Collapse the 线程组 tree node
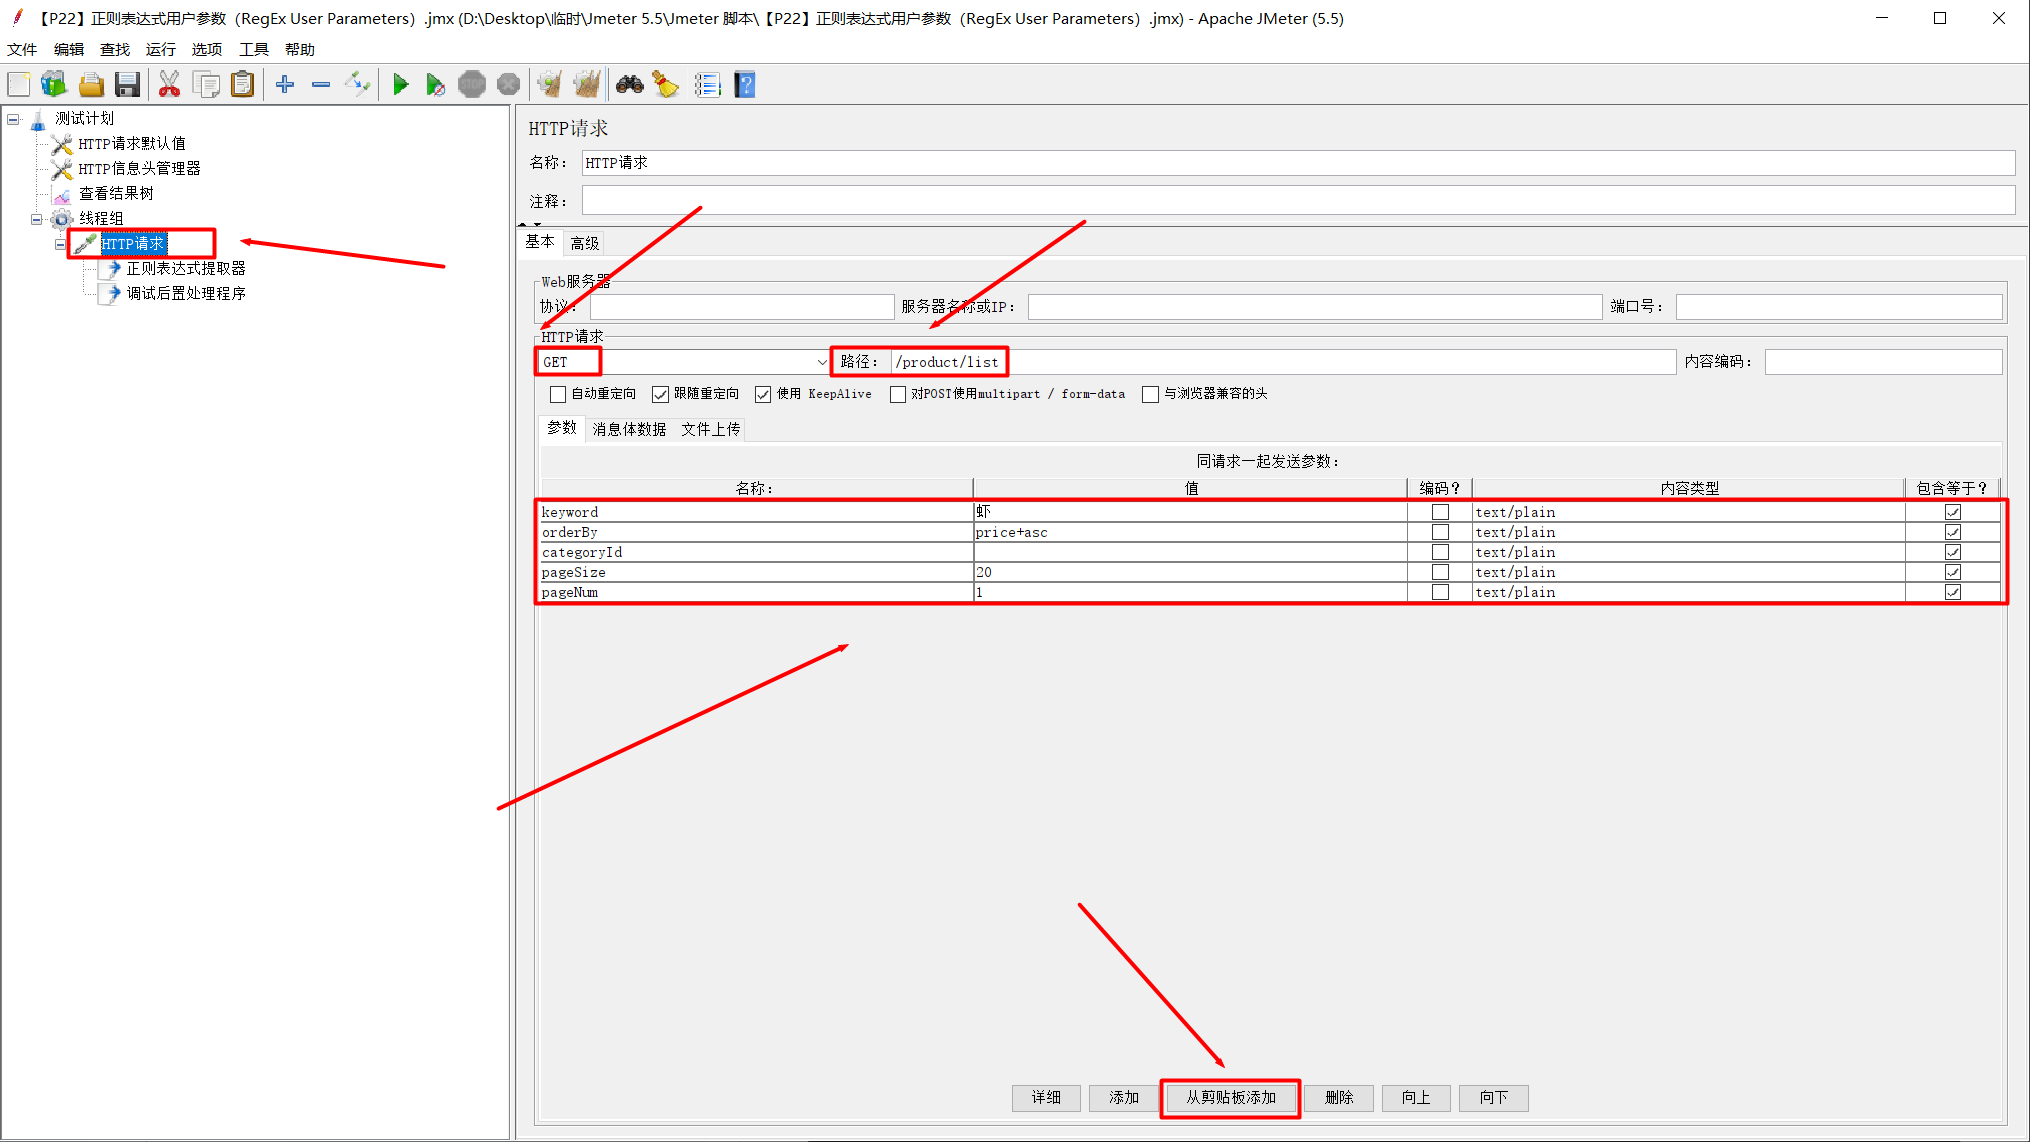The height and width of the screenshot is (1142, 2030). click(x=37, y=219)
